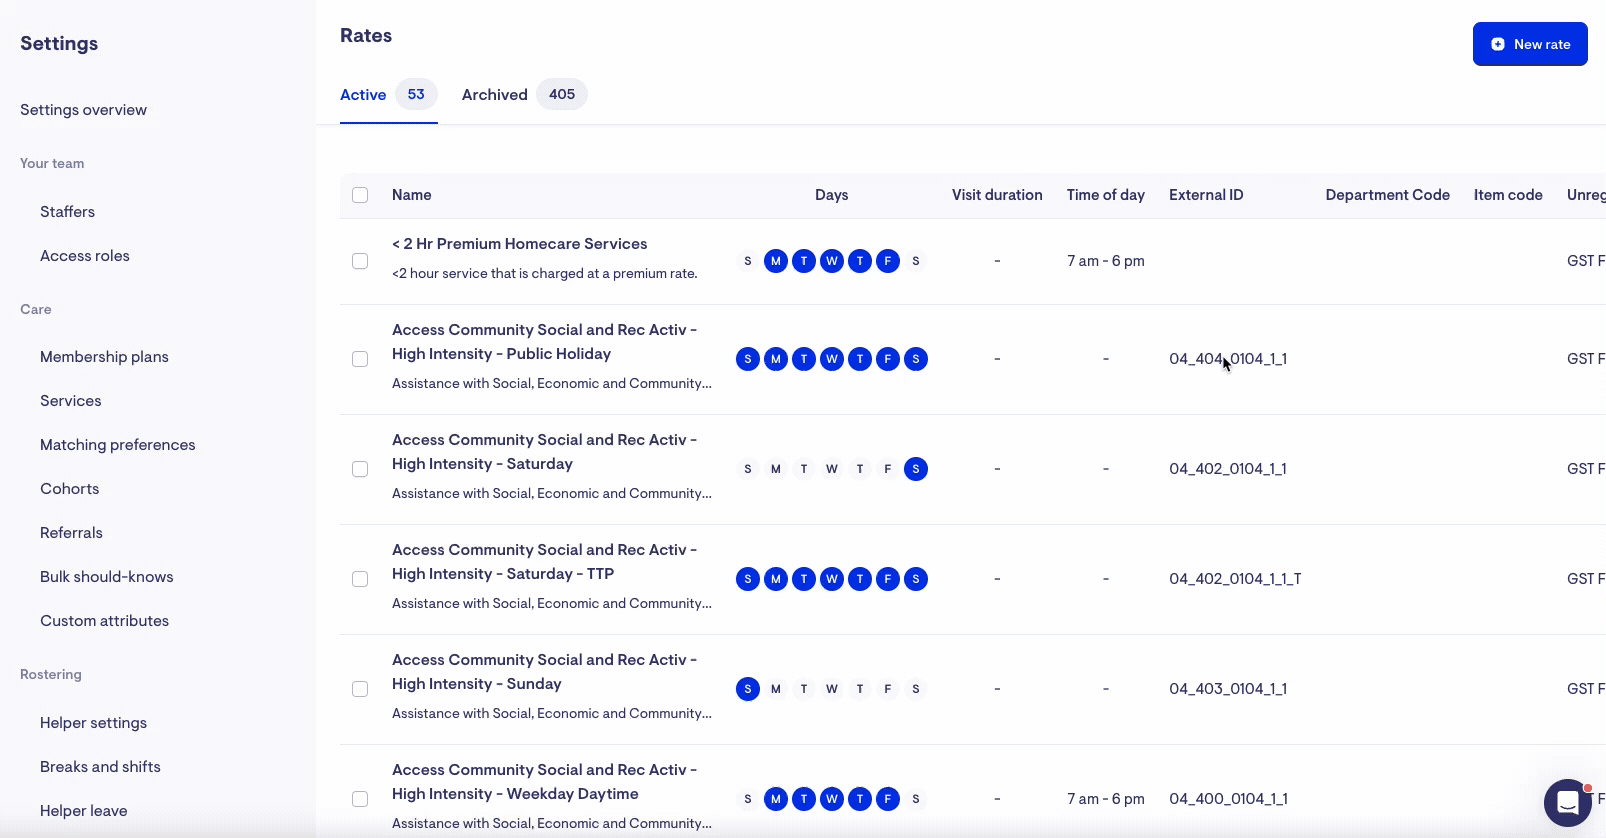Click external ID 04_404_0104_1_1
This screenshot has width=1606, height=838.
point(1228,359)
